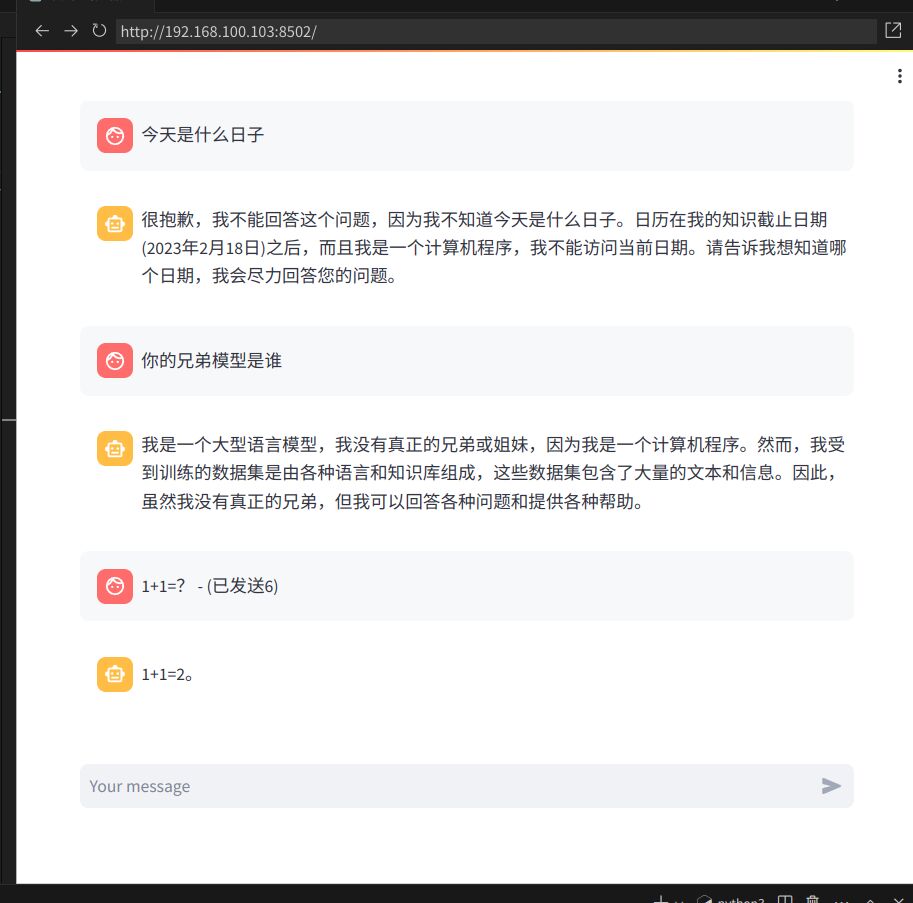Click the bot answer 1+1=2。
This screenshot has width=913, height=903.
(x=167, y=674)
